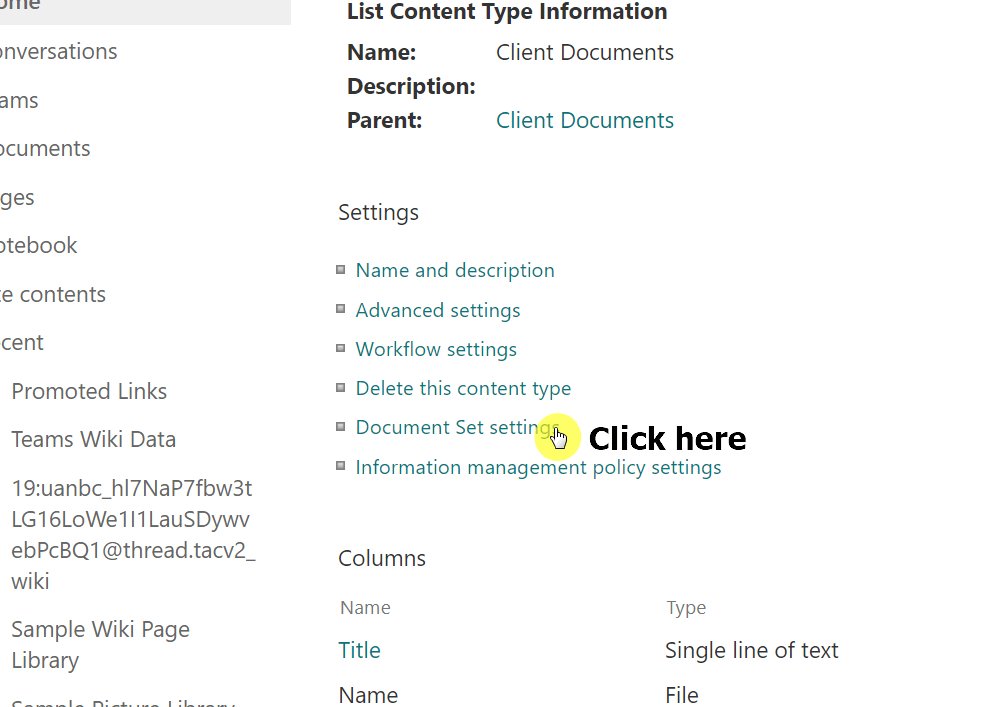Select Recent in the sidebar

point(22,343)
